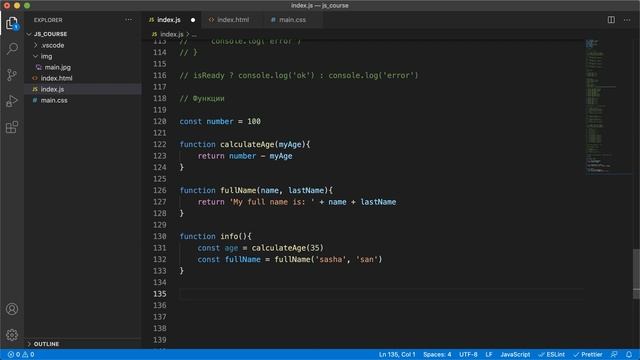Open editor more actions ellipsis

click(x=627, y=20)
